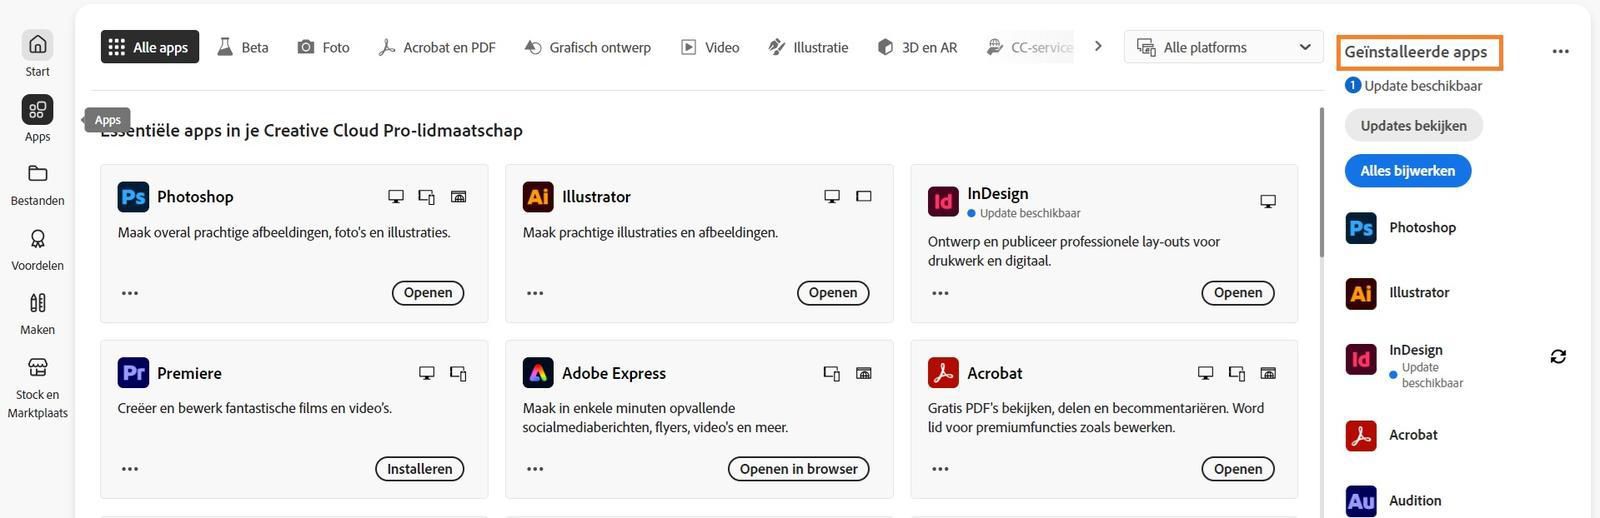Image resolution: width=1600 pixels, height=518 pixels.
Task: Open InDesign card more options
Action: point(940,293)
